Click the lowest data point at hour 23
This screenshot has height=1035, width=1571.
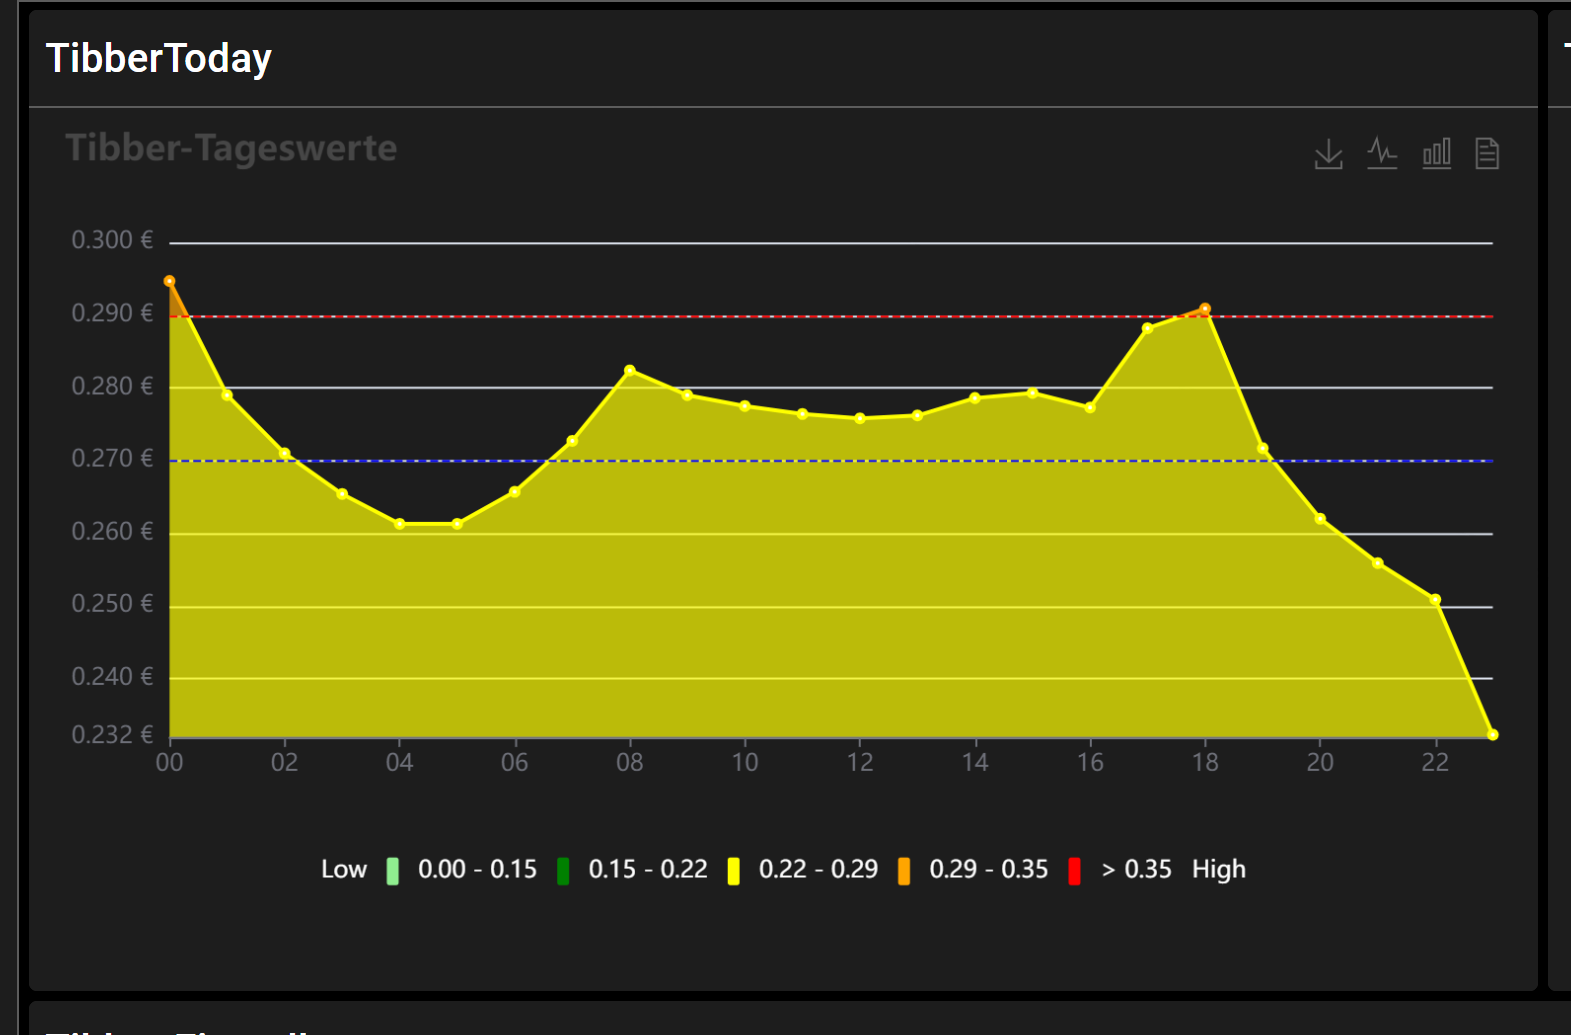coord(1493,735)
